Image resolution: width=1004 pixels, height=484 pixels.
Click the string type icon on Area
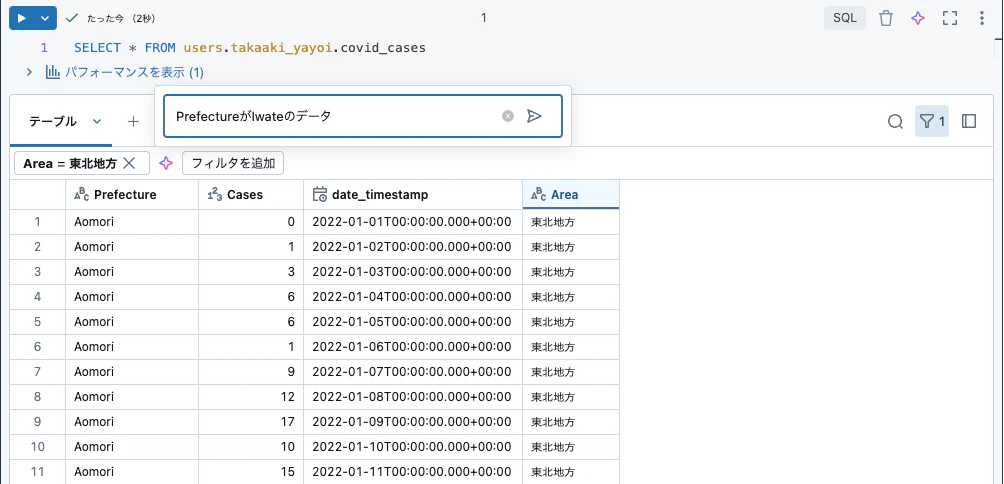coord(539,195)
